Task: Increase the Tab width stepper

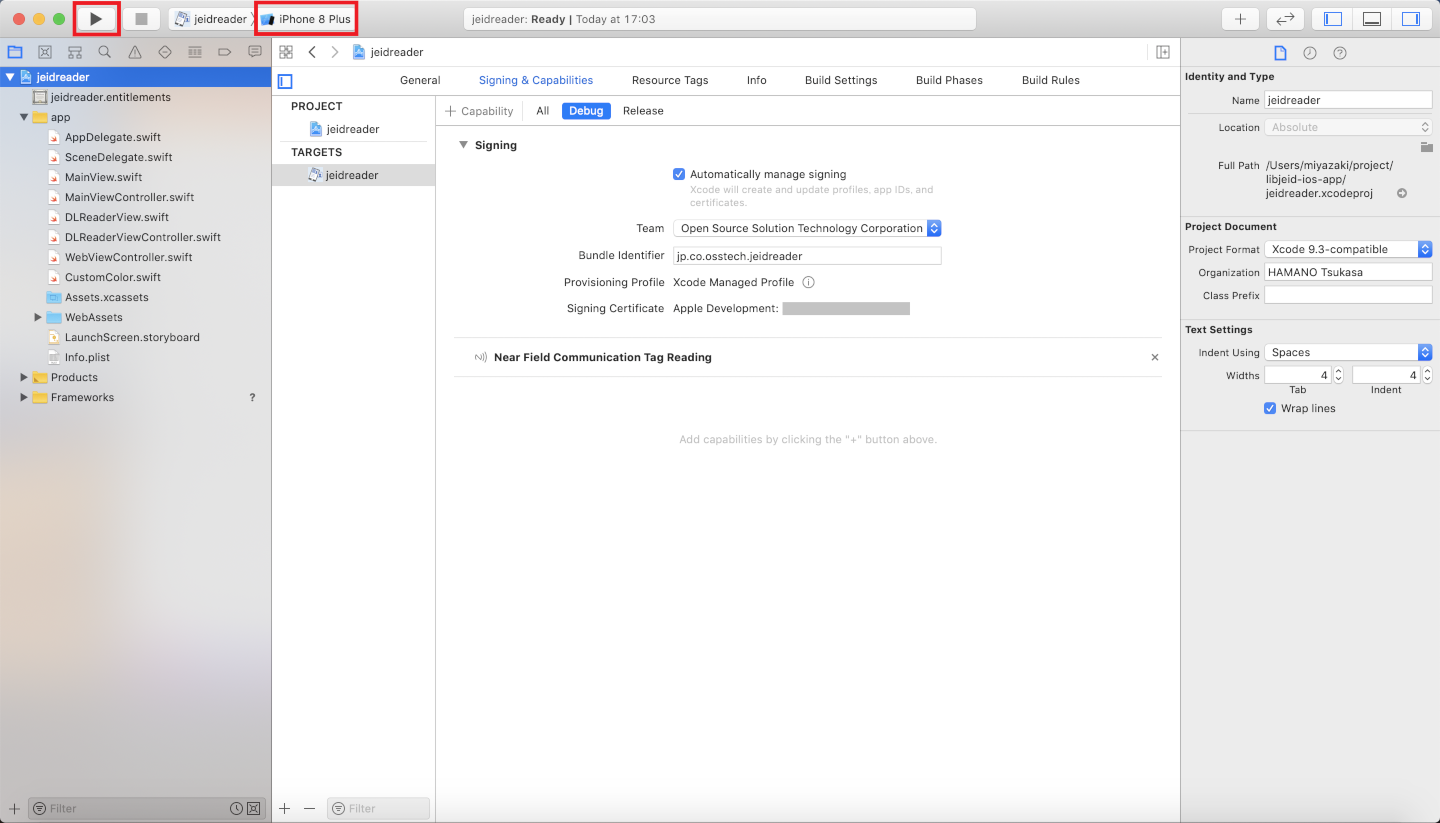Action: 1339,371
